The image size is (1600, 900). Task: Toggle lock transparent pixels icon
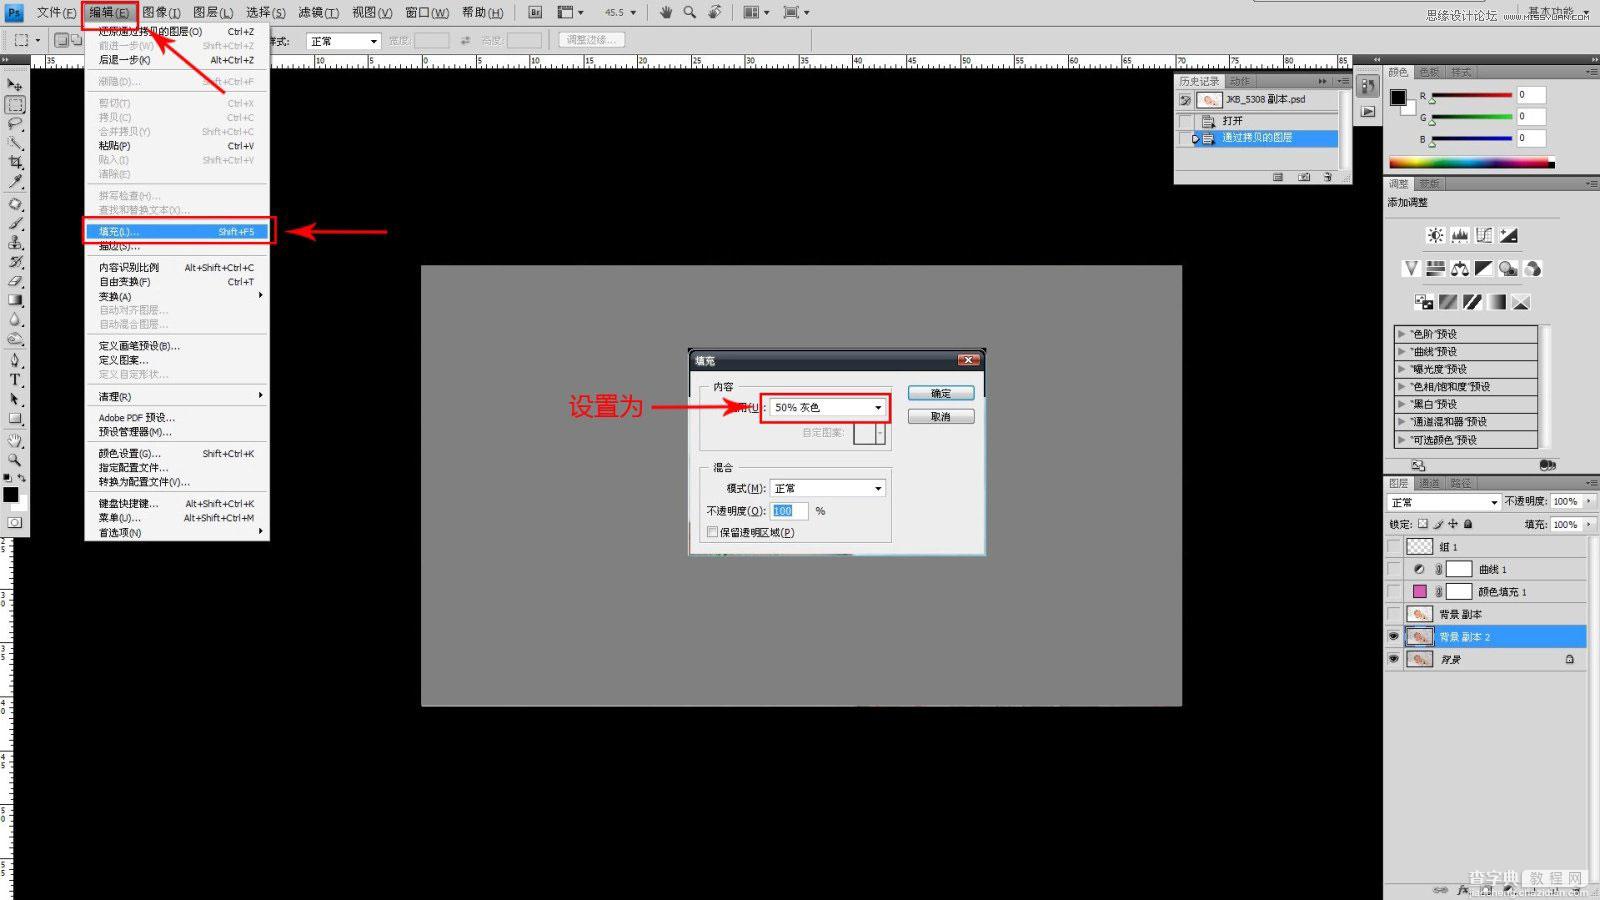1423,524
